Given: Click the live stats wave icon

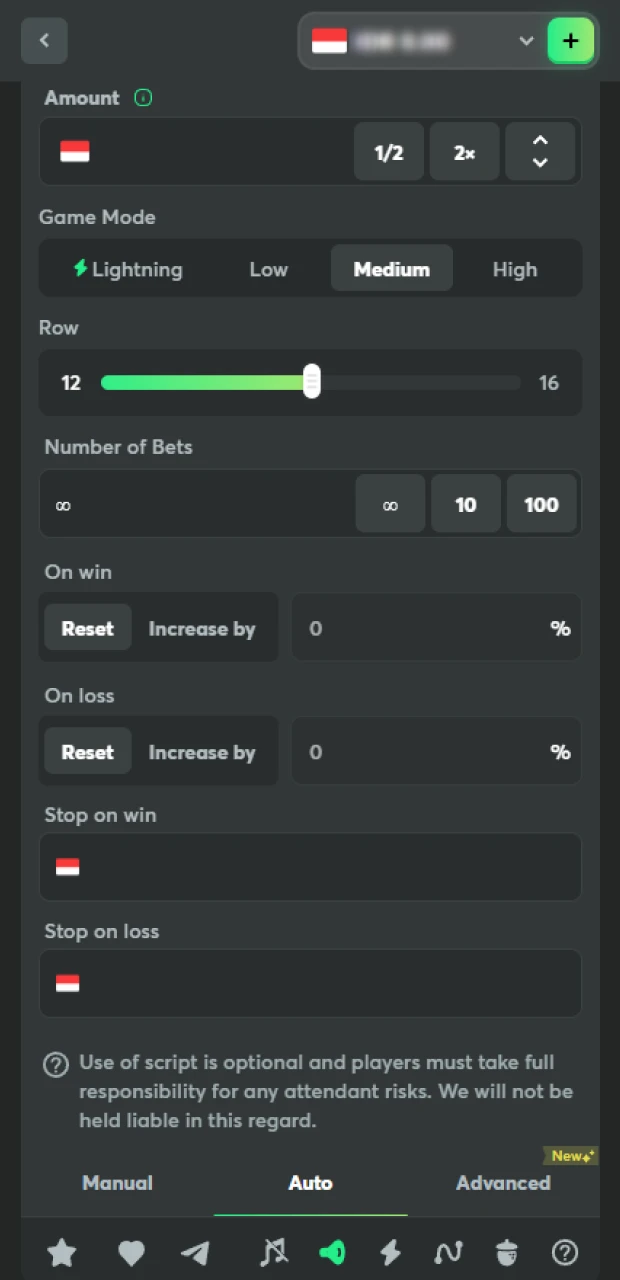Looking at the screenshot, I should [448, 1252].
